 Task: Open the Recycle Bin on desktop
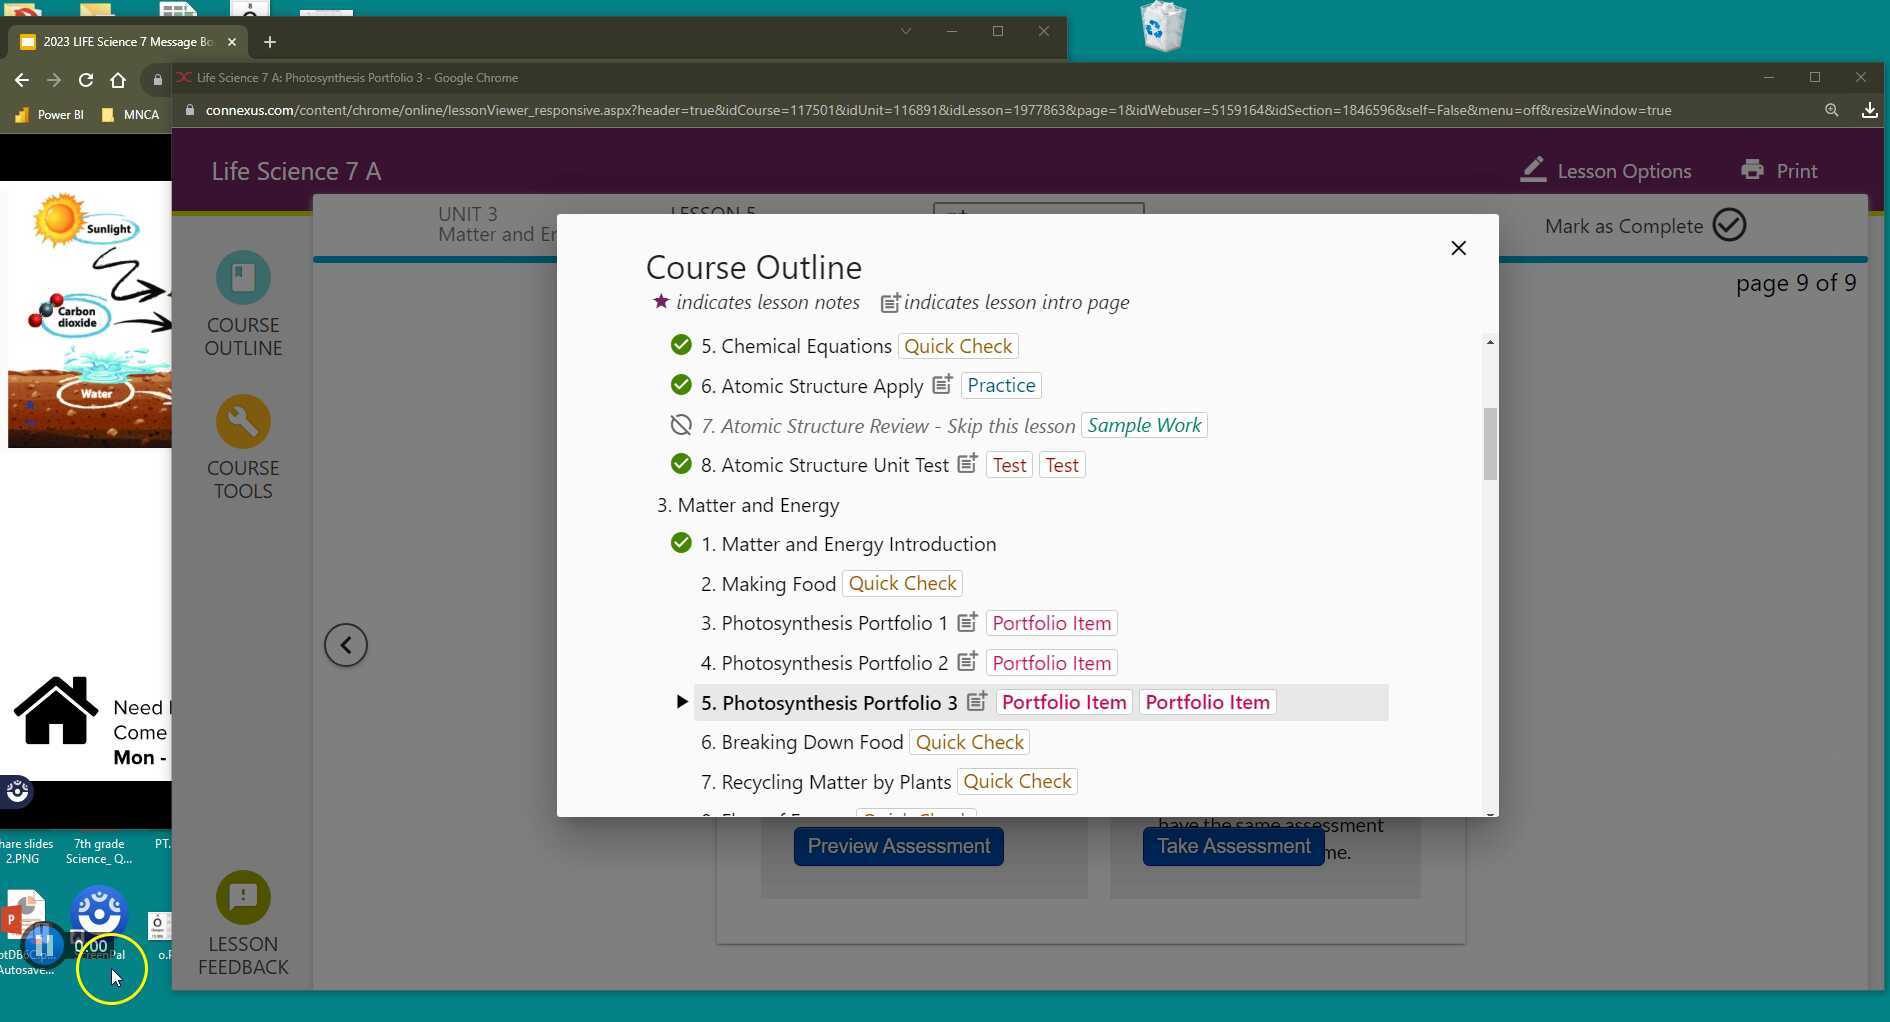[1162, 27]
